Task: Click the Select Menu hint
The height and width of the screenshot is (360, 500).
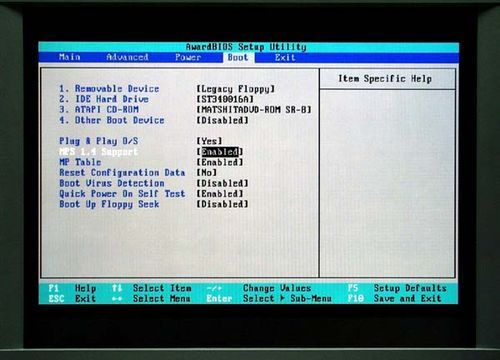Action: click(x=152, y=298)
